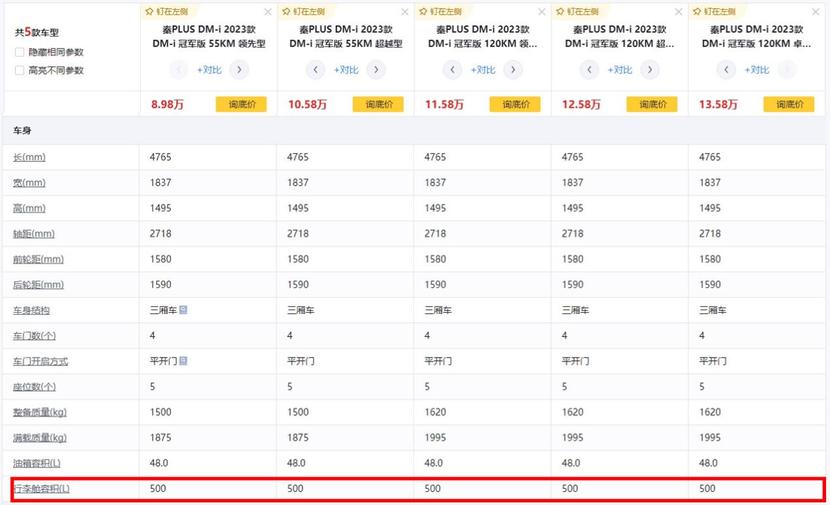830x505 pixels.
Task: Select the 13.58万 price text
Action: (x=718, y=104)
